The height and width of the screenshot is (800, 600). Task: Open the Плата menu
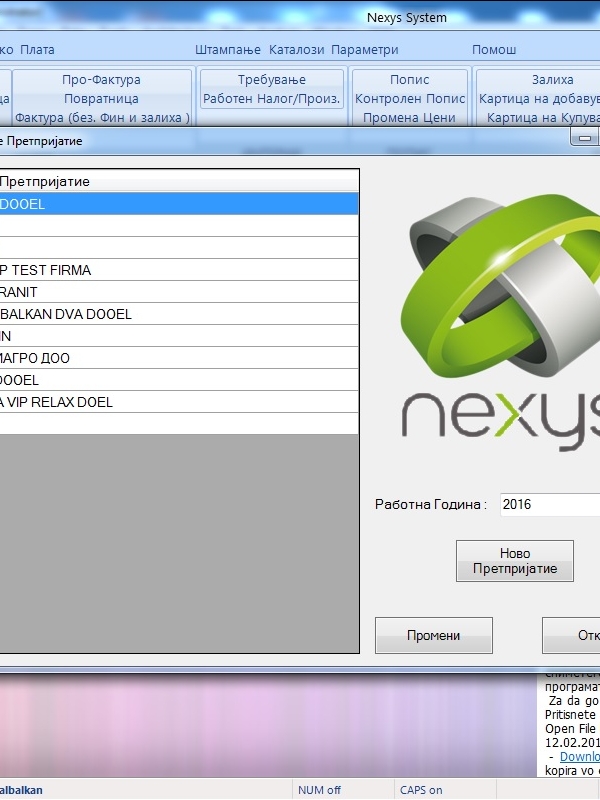click(38, 49)
